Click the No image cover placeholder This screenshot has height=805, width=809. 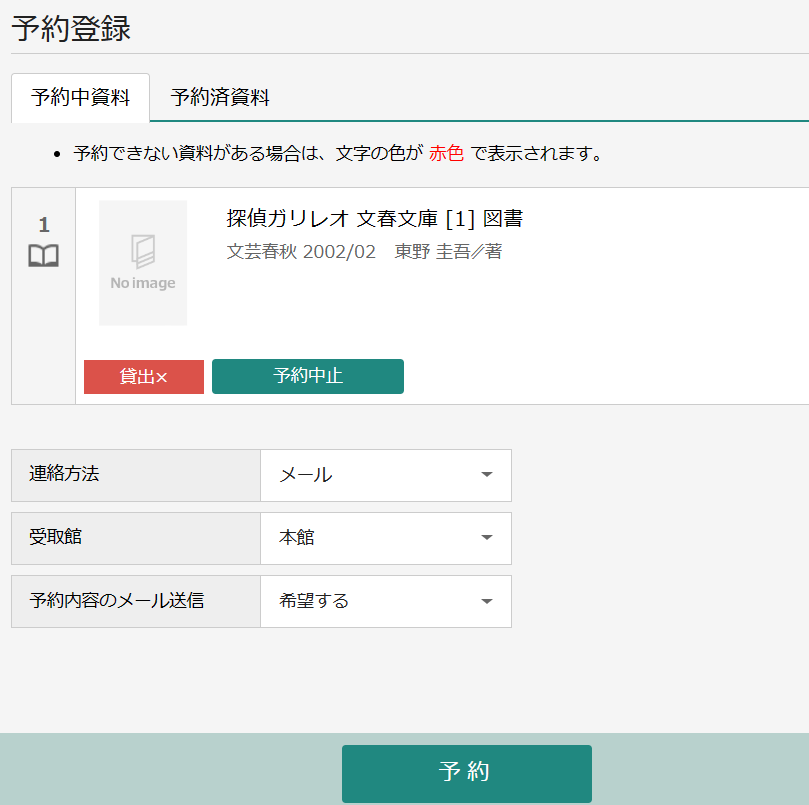[x=143, y=262]
